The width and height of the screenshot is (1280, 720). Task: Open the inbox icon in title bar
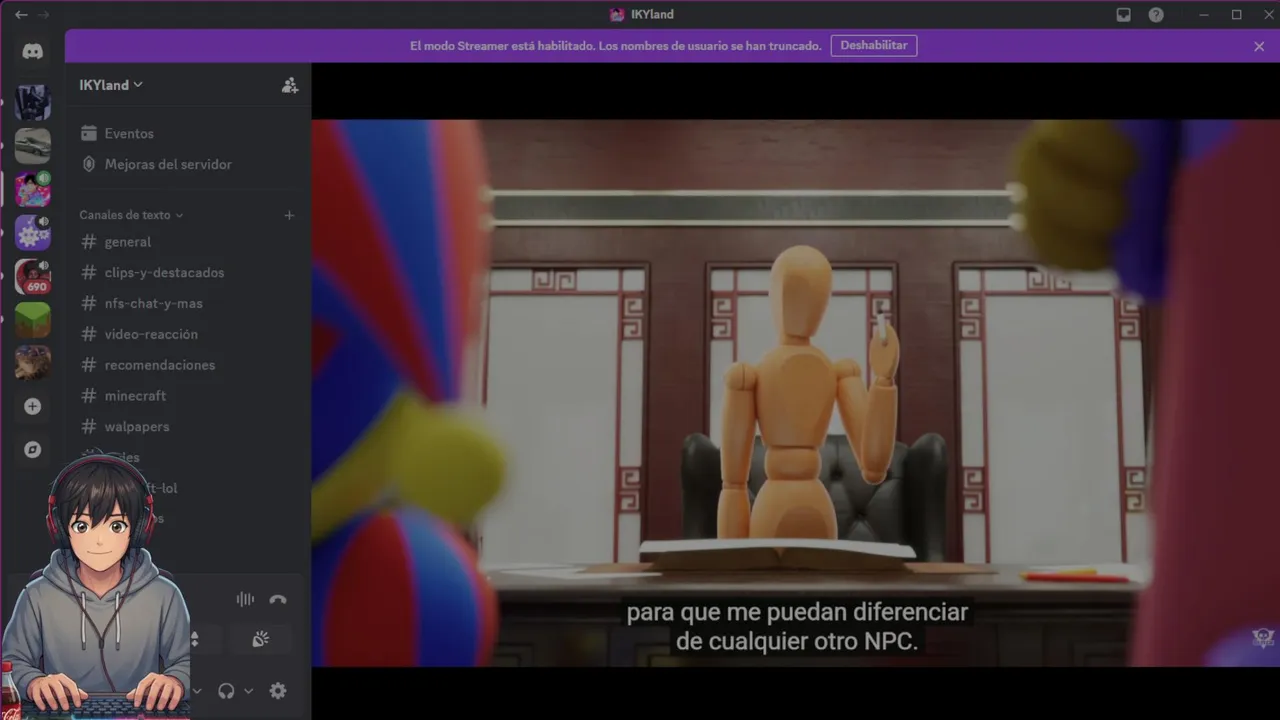1124,15
